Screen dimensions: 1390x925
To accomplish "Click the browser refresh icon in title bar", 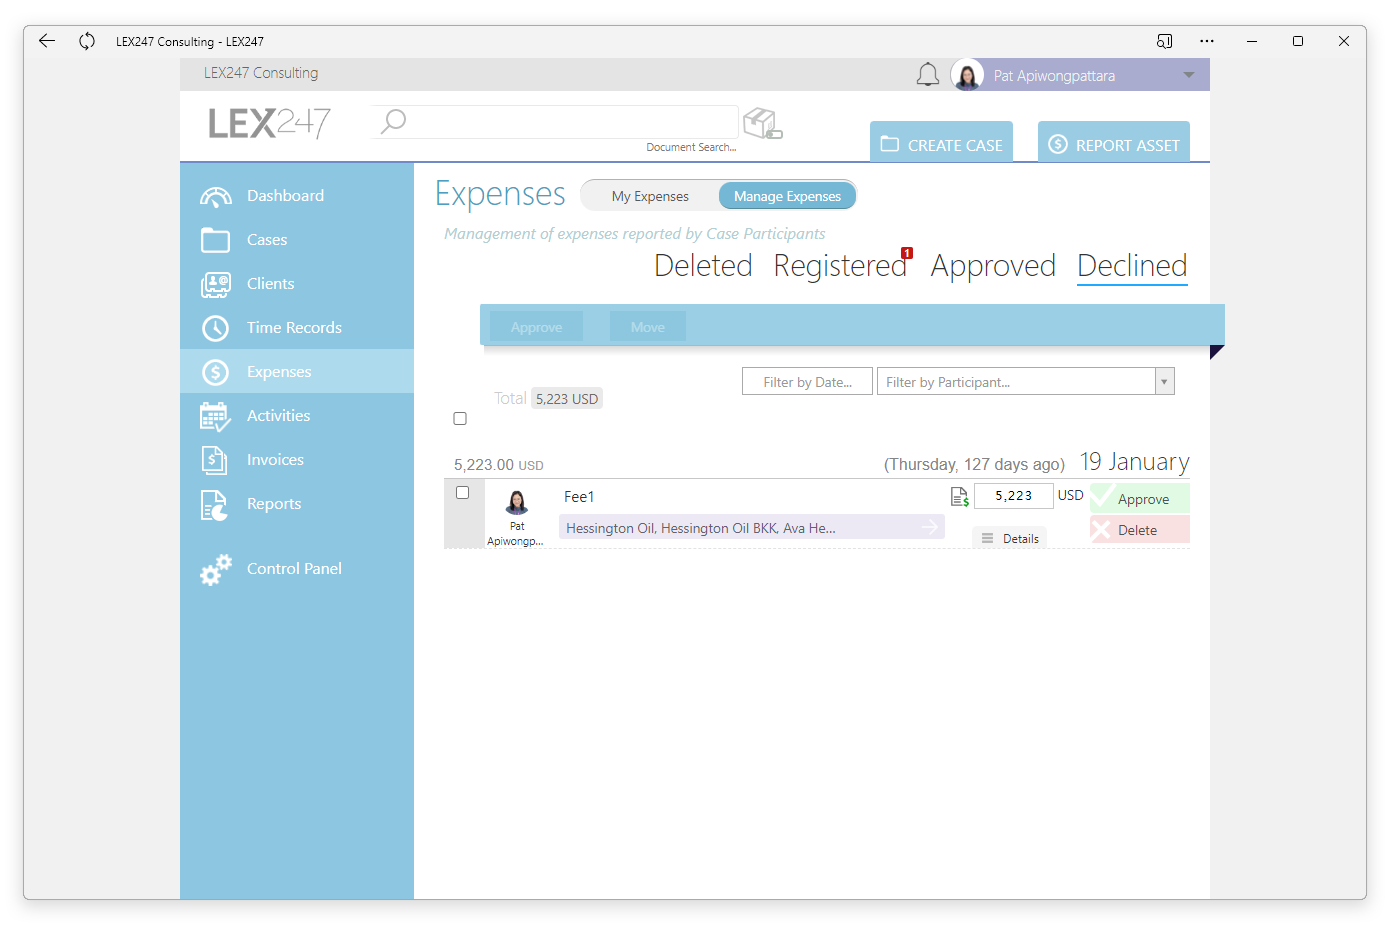I will [x=87, y=41].
